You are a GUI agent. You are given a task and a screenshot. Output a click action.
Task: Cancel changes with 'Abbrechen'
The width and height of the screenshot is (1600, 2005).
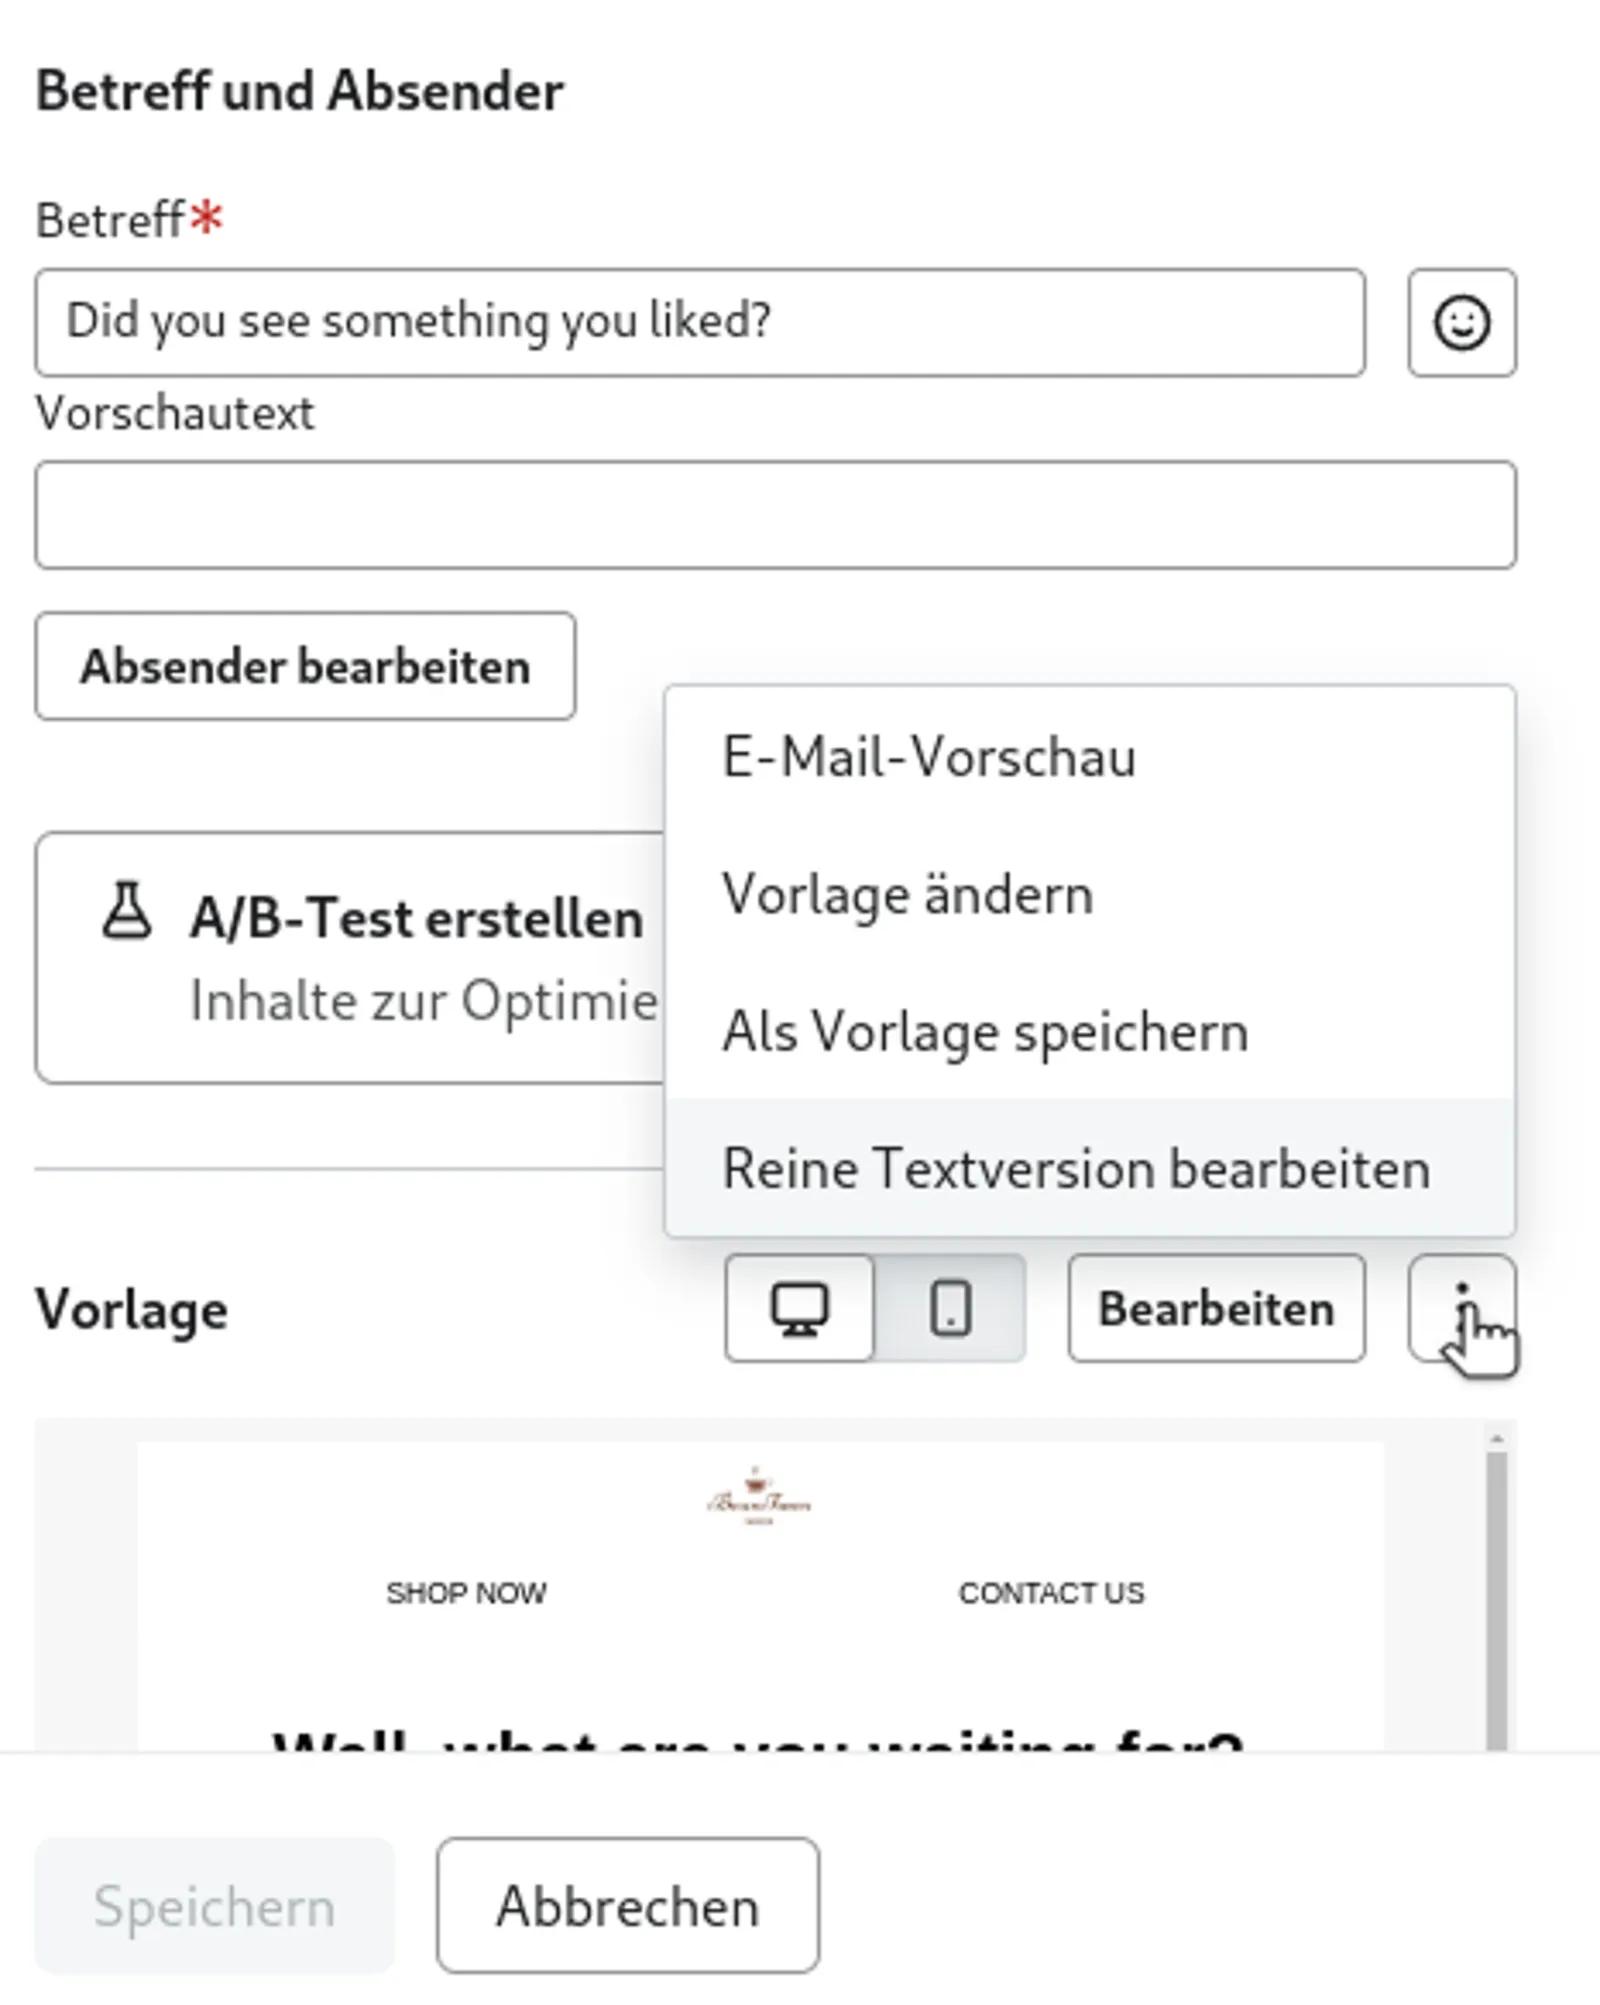tap(628, 1903)
